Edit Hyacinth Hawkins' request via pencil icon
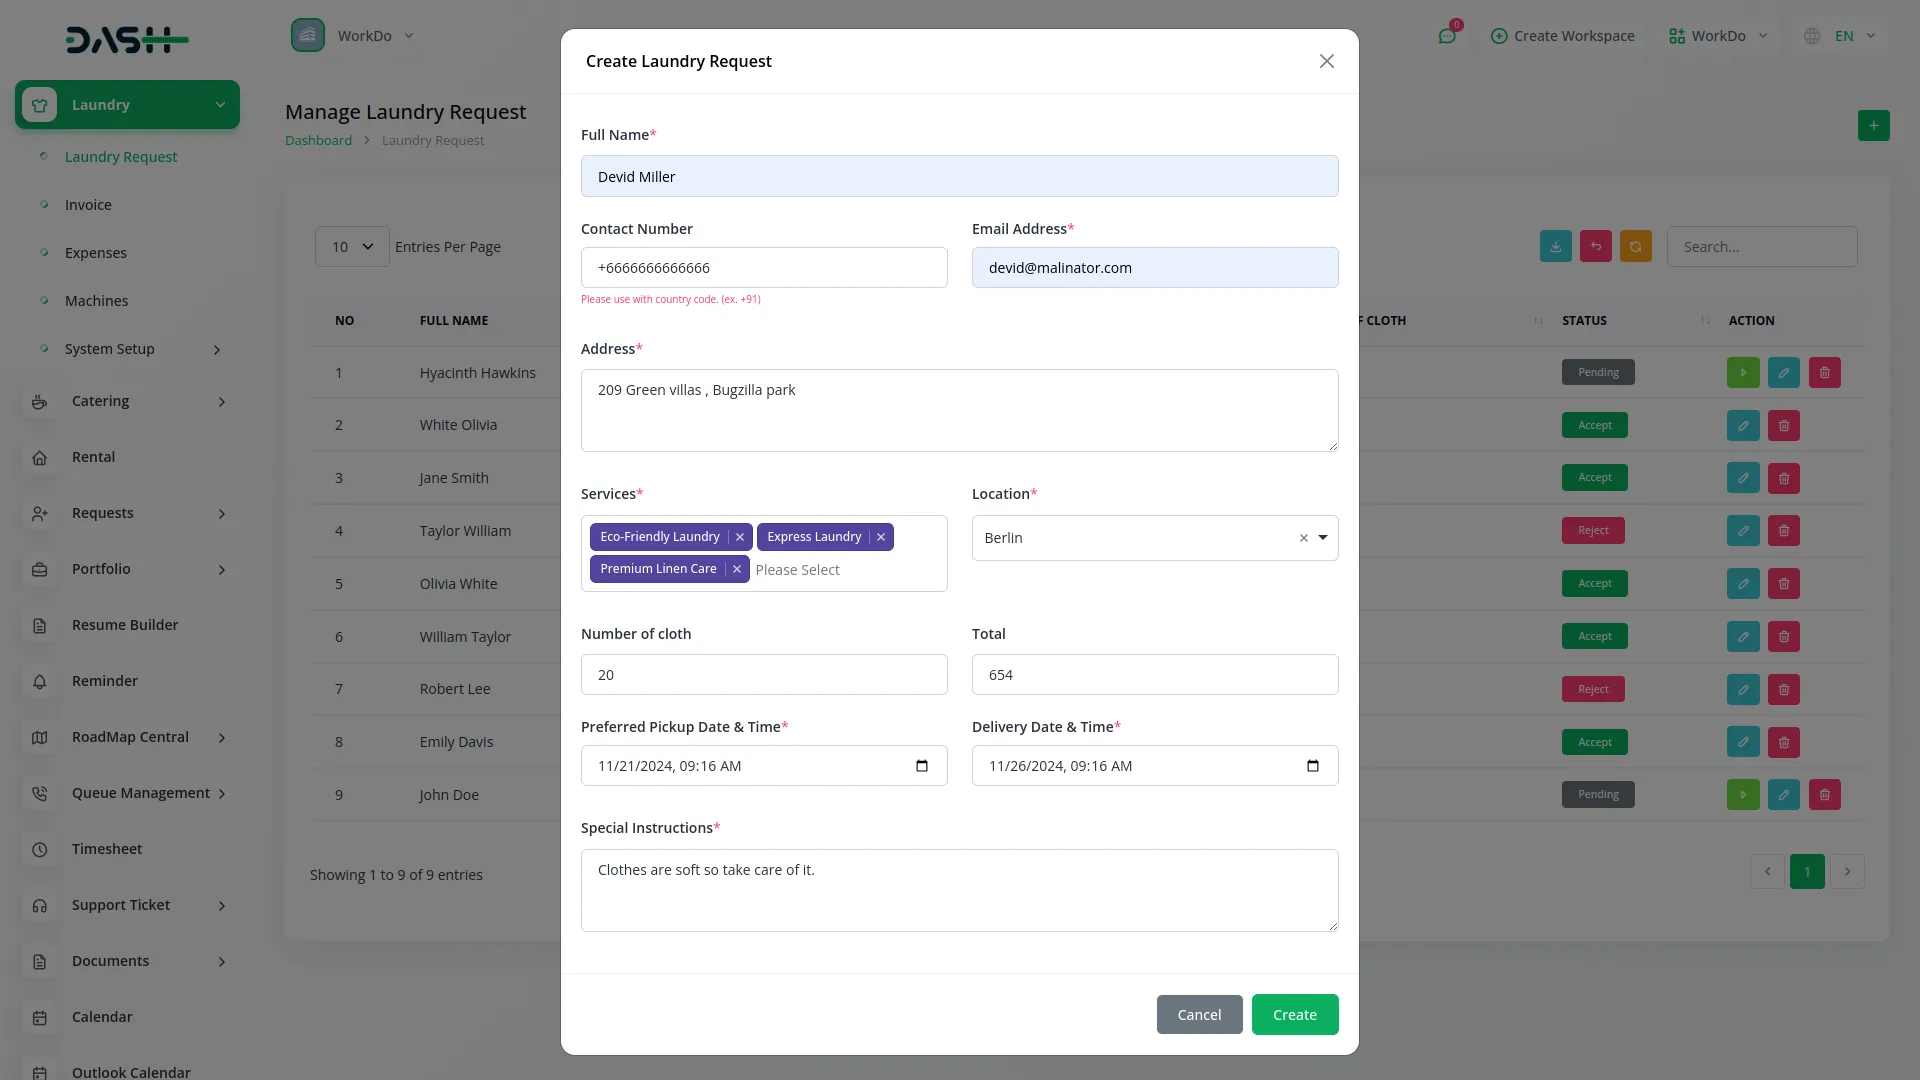This screenshot has height=1080, width=1920. (x=1783, y=372)
